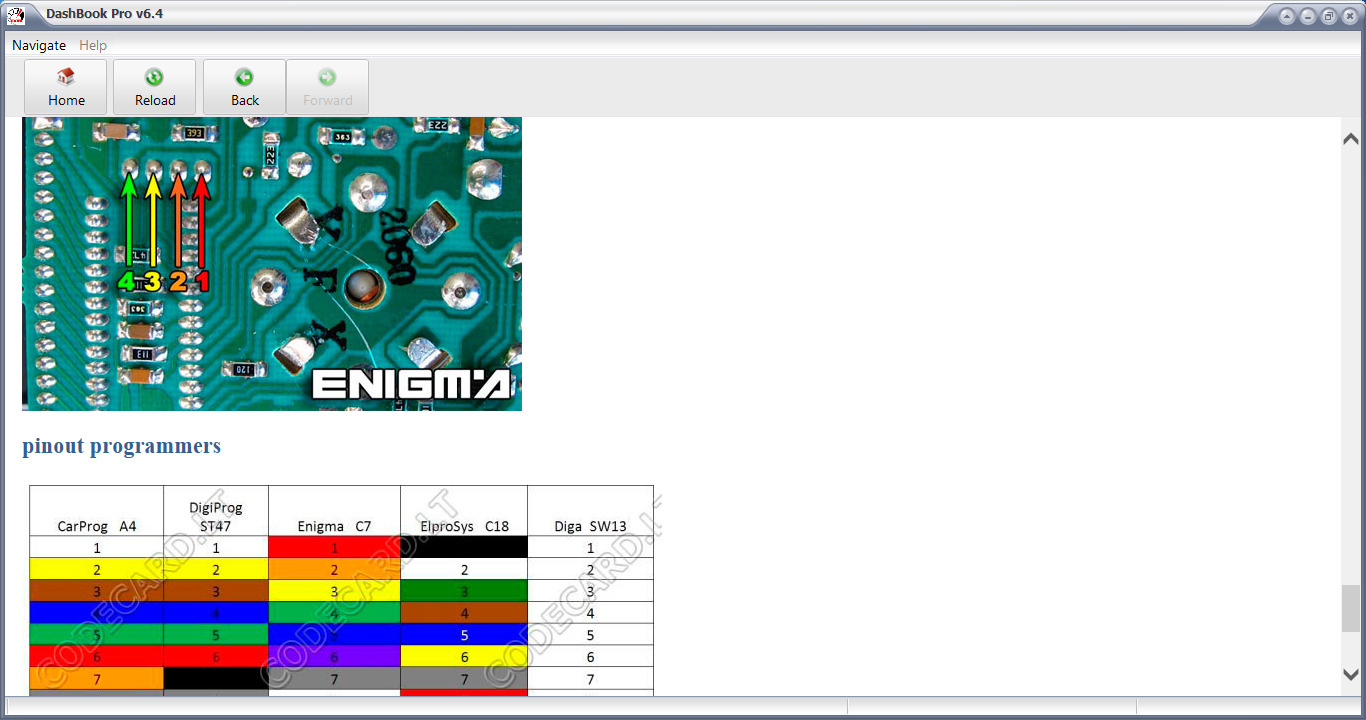1366x720 pixels.
Task: Click ElproSys pin 2 white cell
Action: pos(464,569)
